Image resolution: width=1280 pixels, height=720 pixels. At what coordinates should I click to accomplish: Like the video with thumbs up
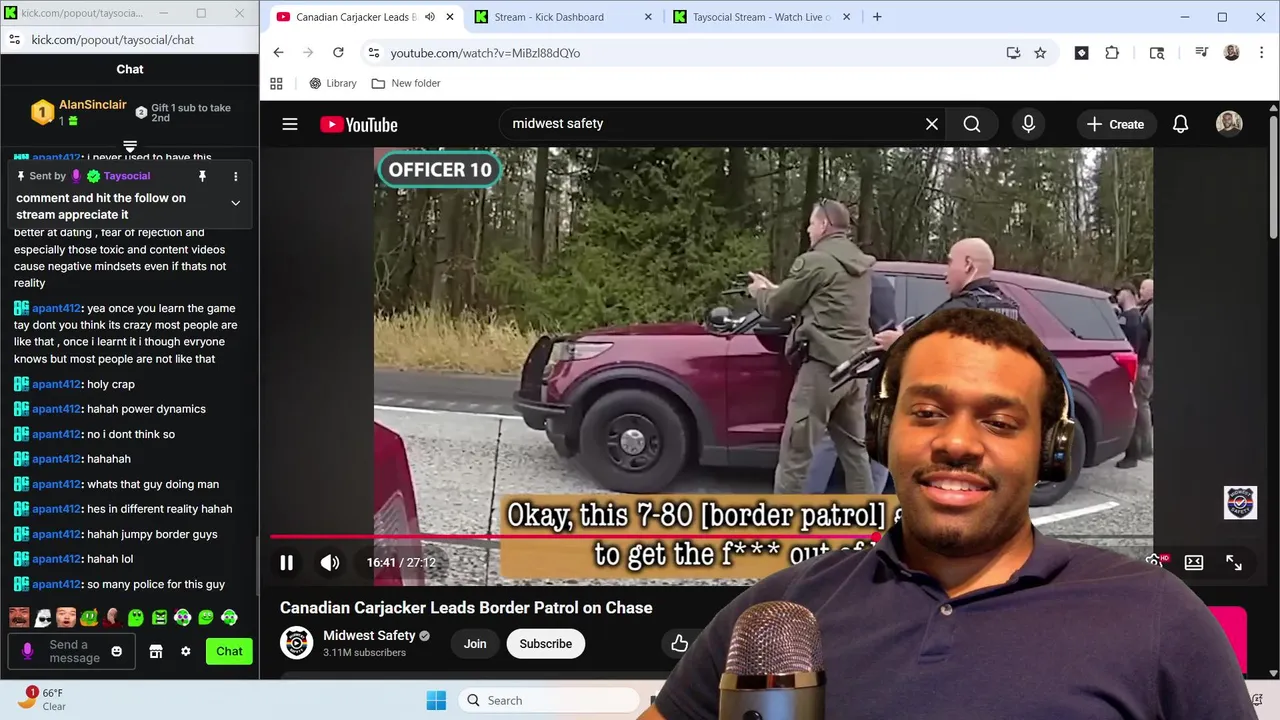click(x=680, y=643)
